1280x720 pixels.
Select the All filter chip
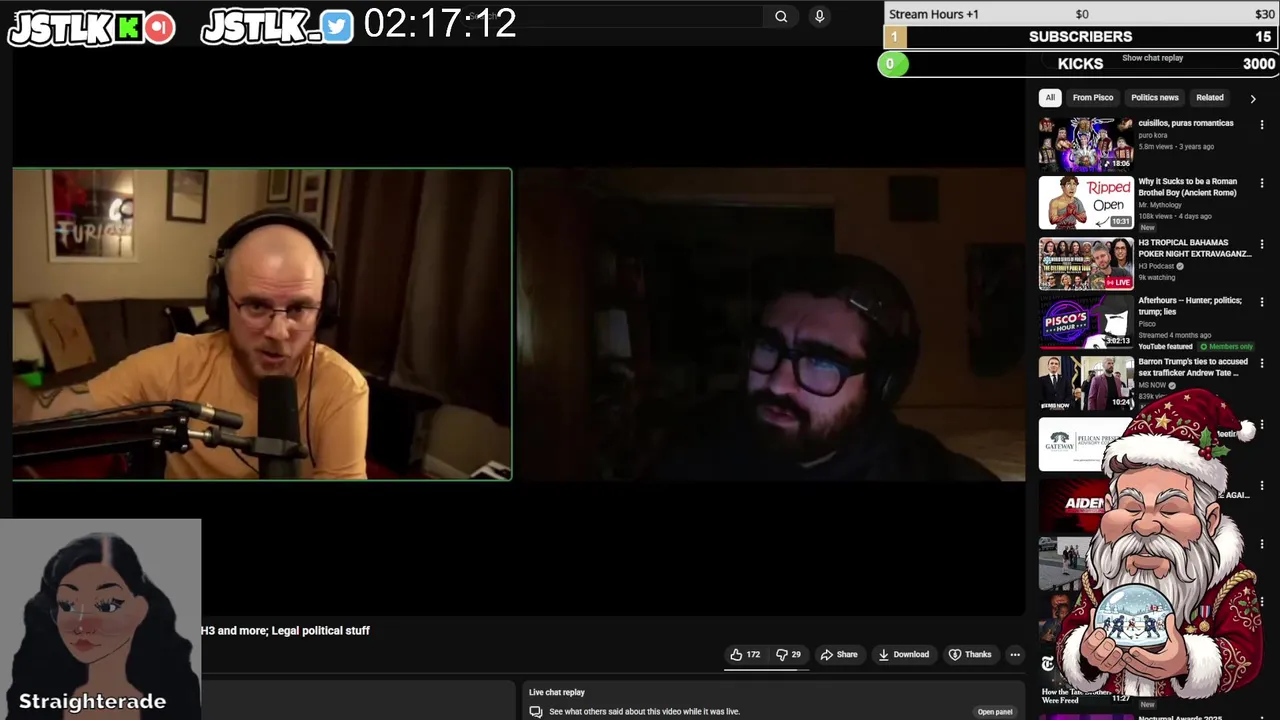(1050, 97)
